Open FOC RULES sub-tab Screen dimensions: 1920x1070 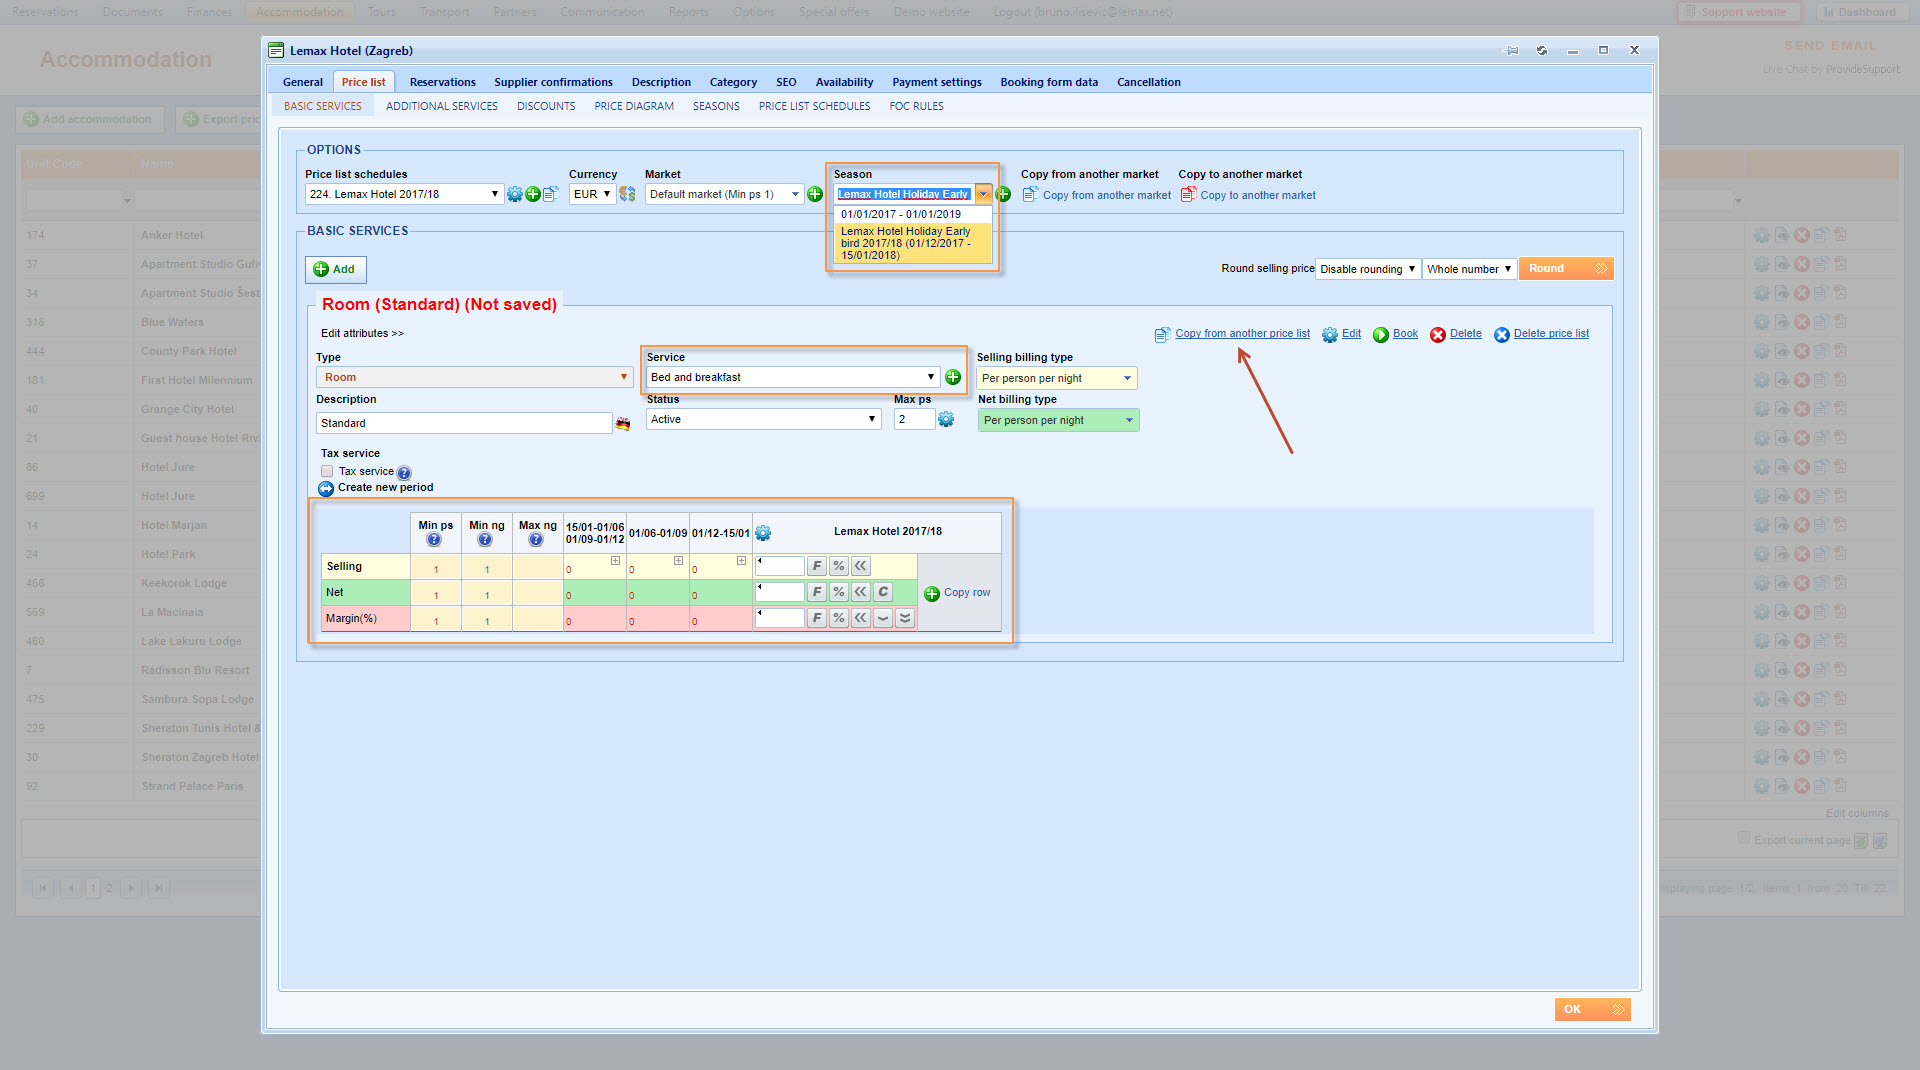pyautogui.click(x=916, y=106)
